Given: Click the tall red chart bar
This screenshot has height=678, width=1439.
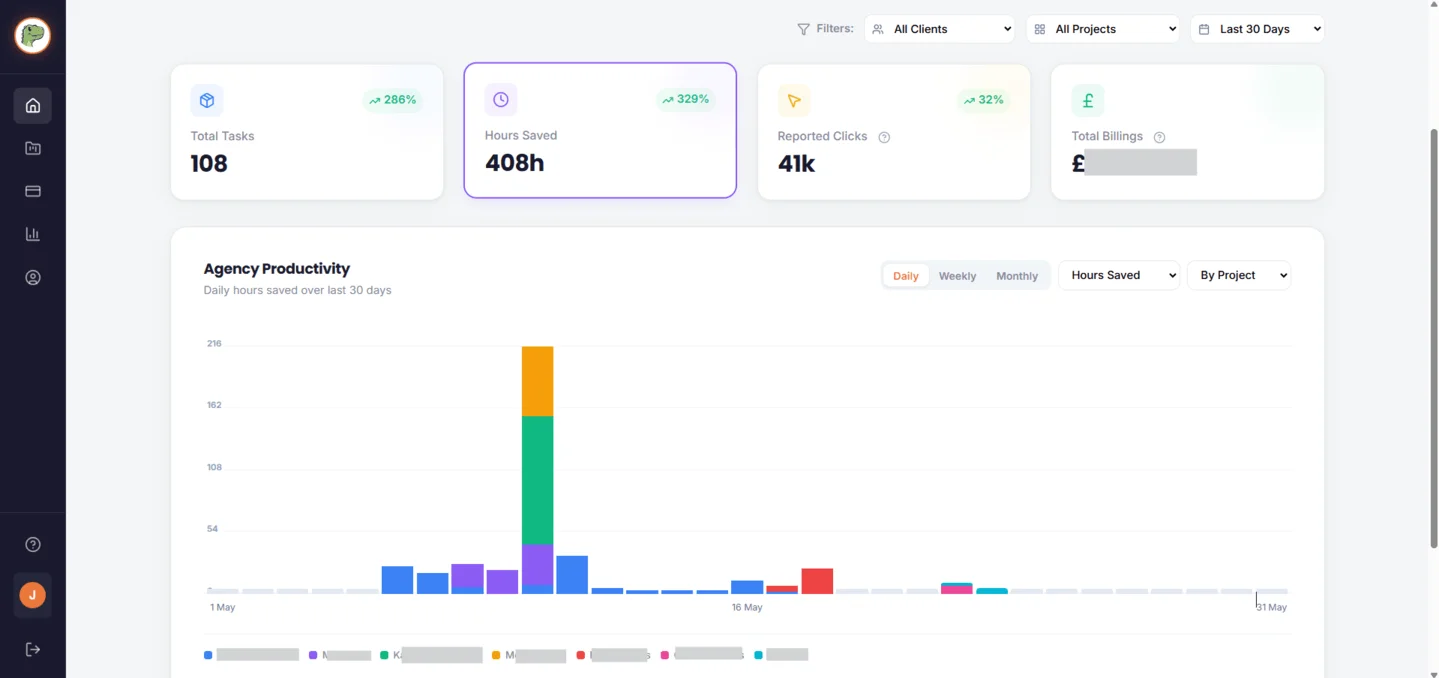Looking at the screenshot, I should [x=817, y=581].
